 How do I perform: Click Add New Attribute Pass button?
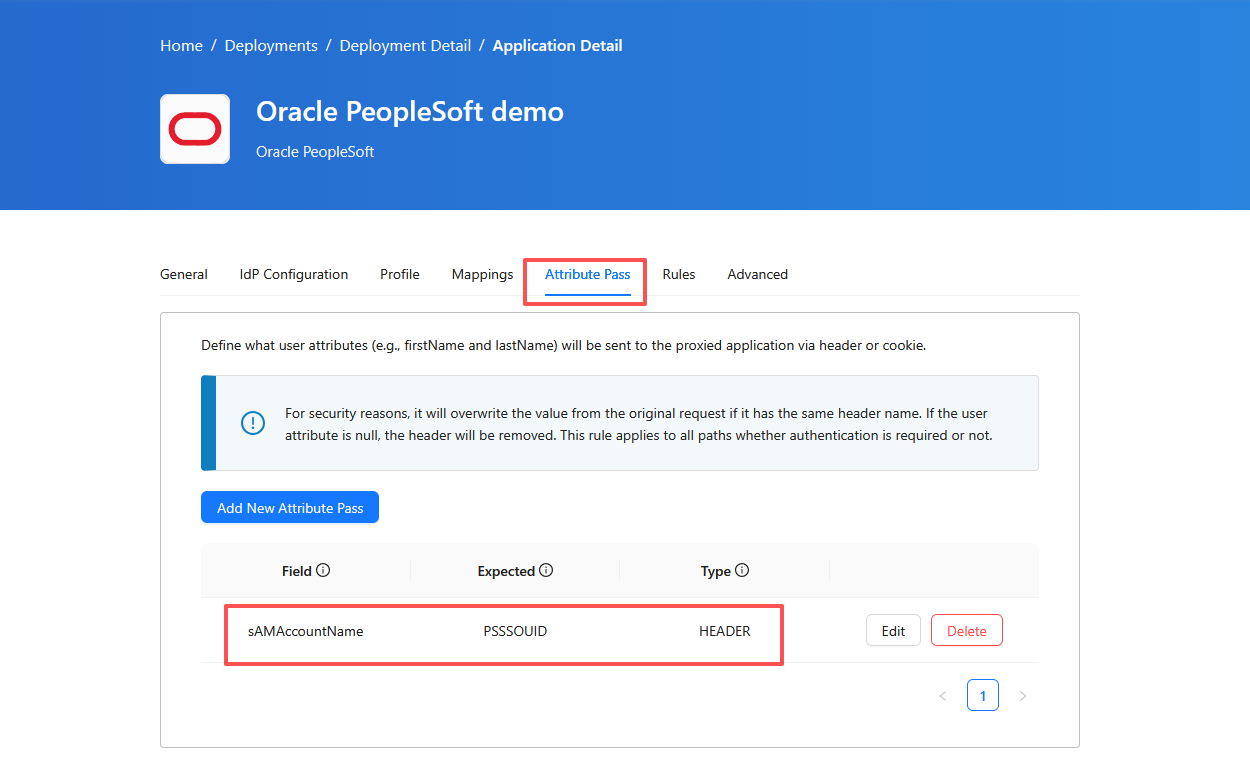click(x=290, y=507)
